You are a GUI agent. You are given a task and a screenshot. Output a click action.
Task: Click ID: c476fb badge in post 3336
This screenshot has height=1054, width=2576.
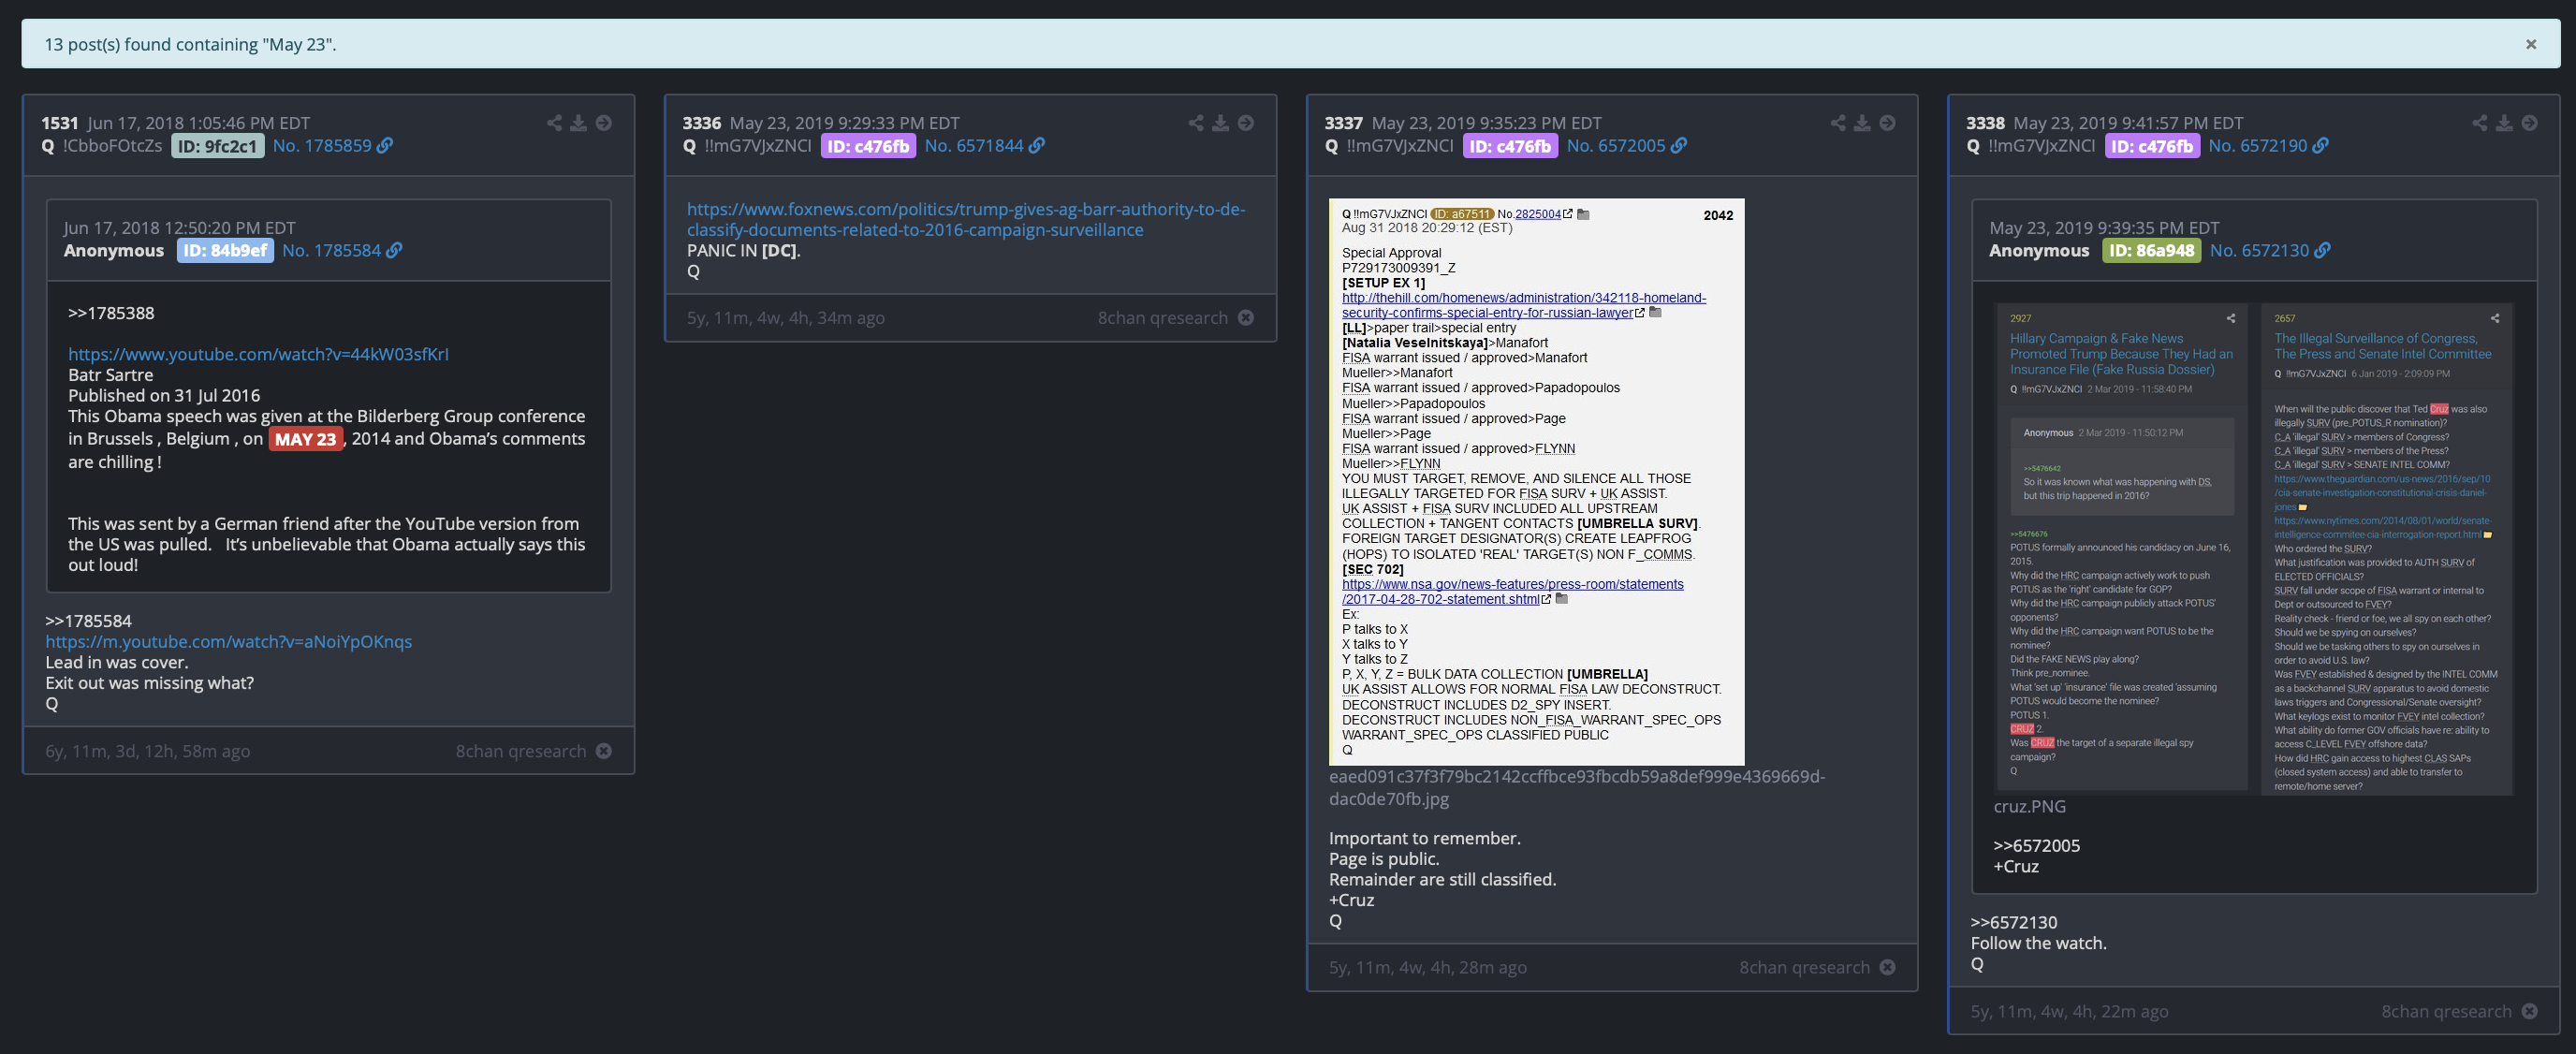coord(868,146)
